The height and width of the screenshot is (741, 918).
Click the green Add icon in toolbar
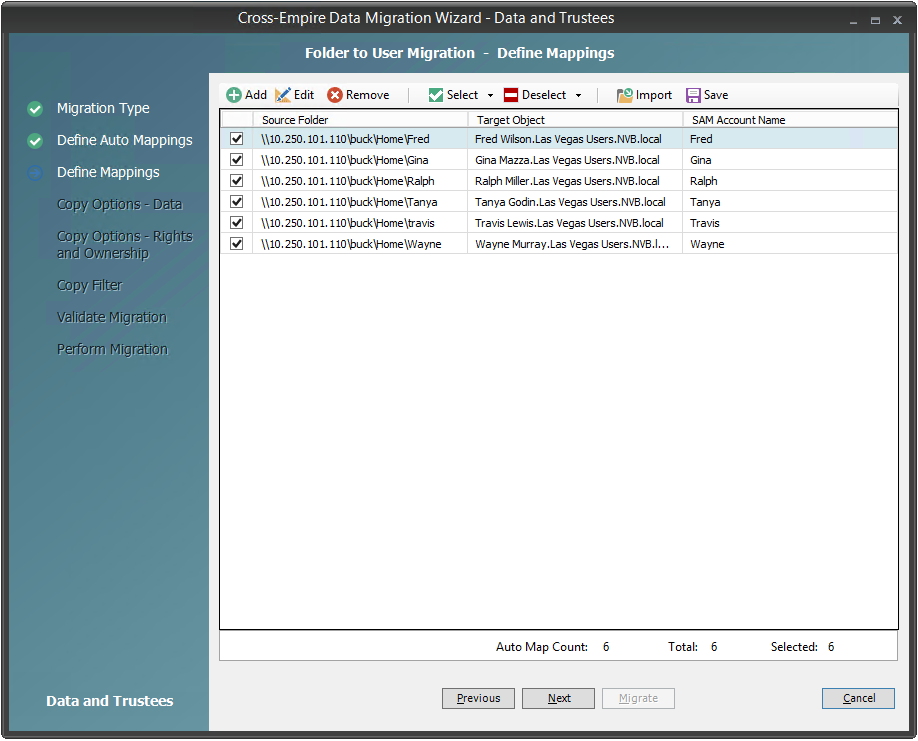tap(234, 95)
